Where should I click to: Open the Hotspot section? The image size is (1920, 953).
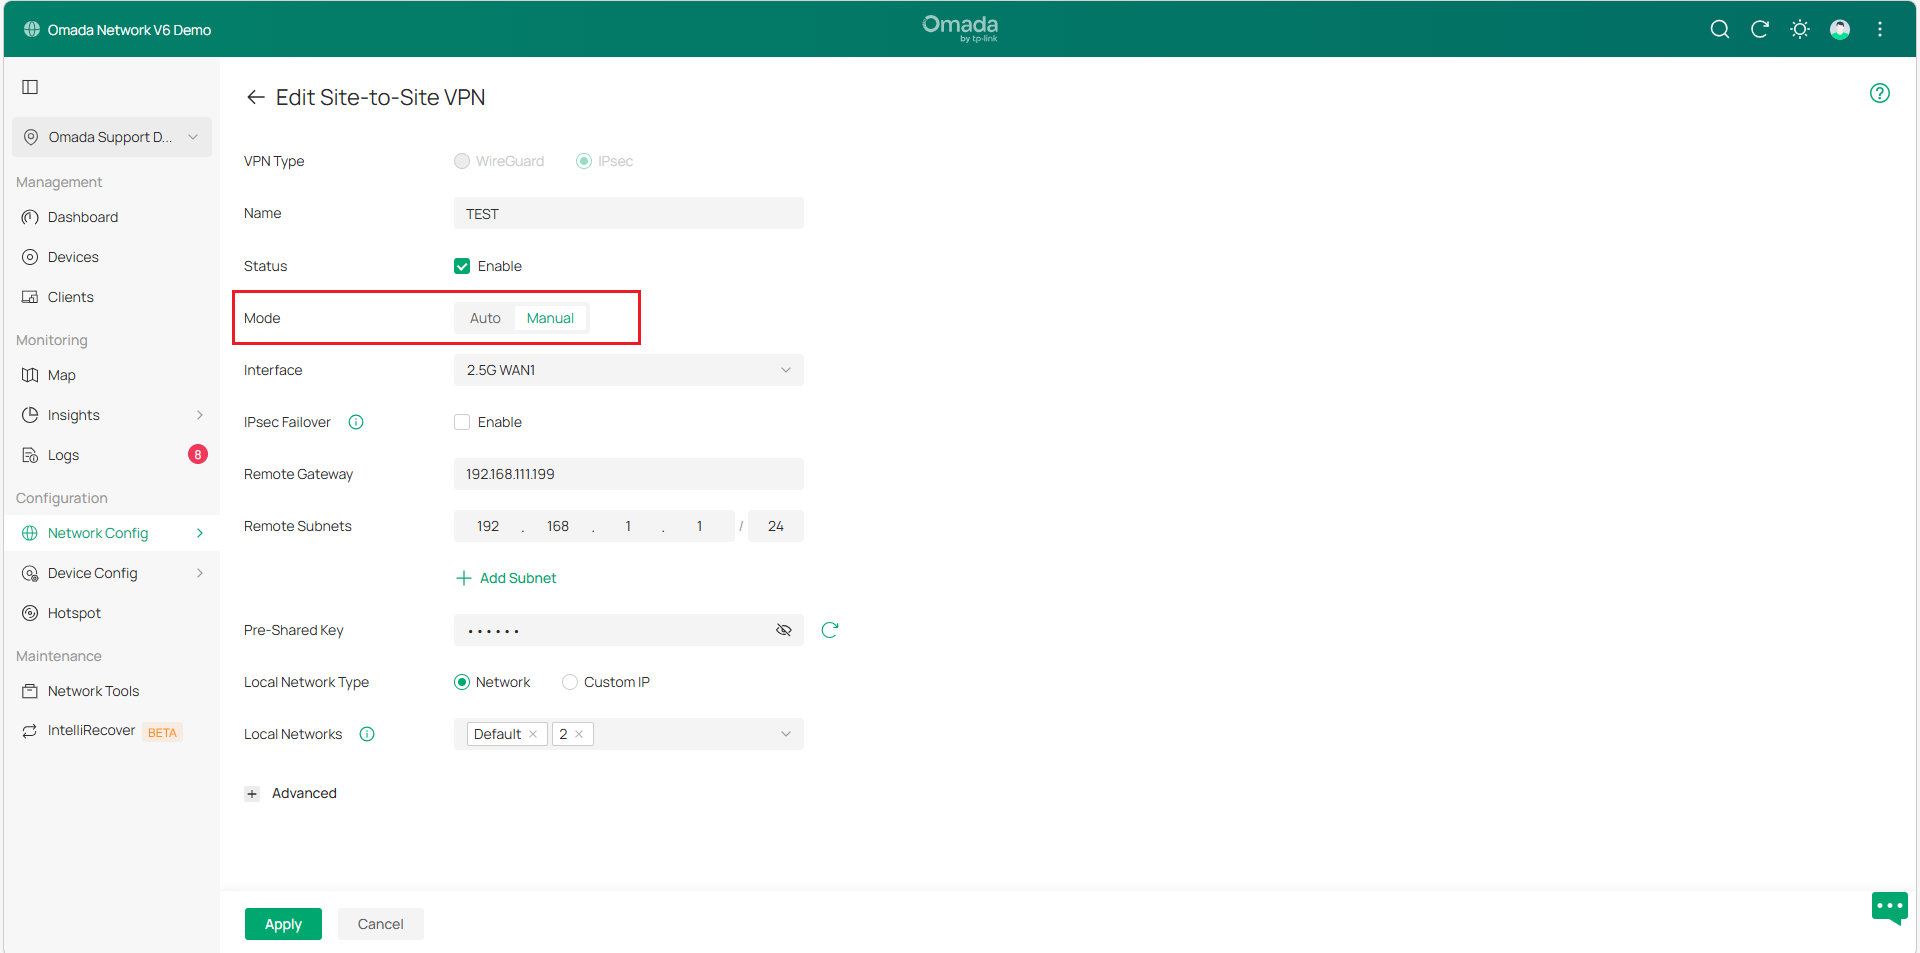point(73,612)
